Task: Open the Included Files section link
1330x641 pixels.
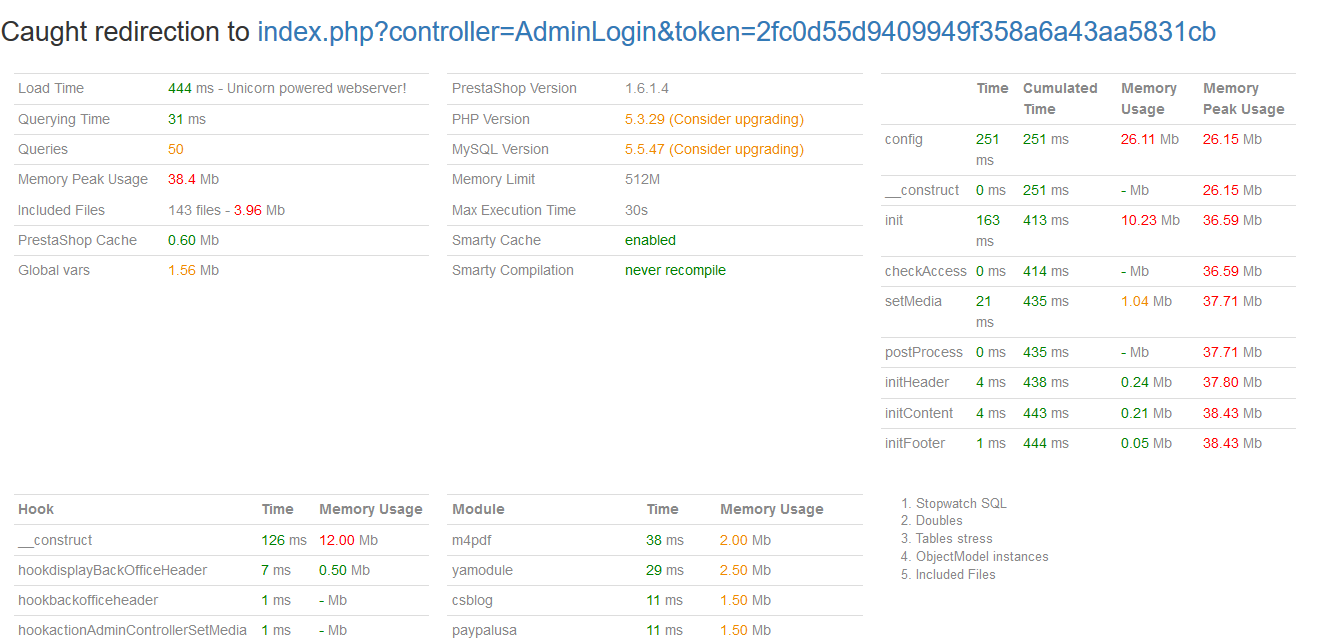Action: click(x=955, y=575)
